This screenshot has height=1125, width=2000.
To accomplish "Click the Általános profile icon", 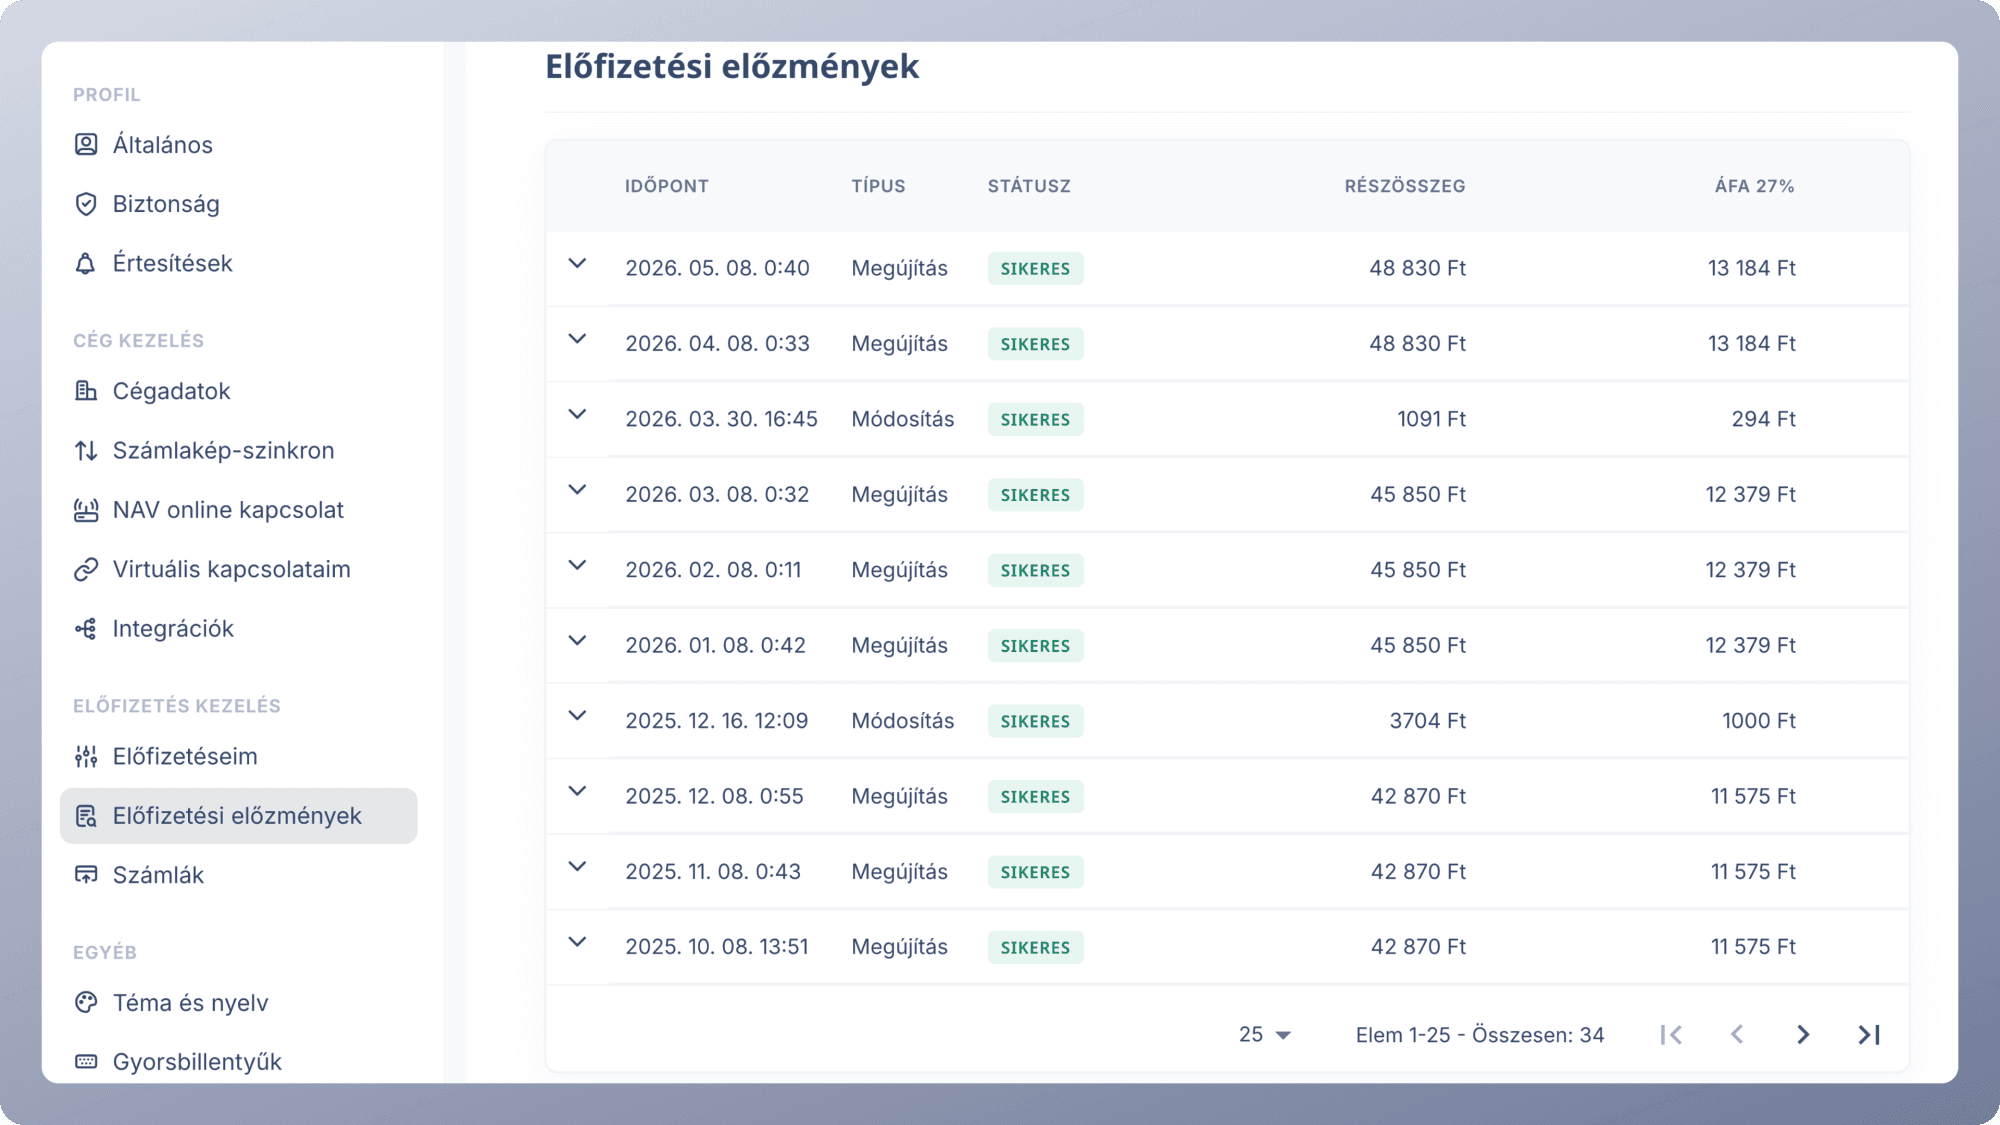I will pos(86,145).
